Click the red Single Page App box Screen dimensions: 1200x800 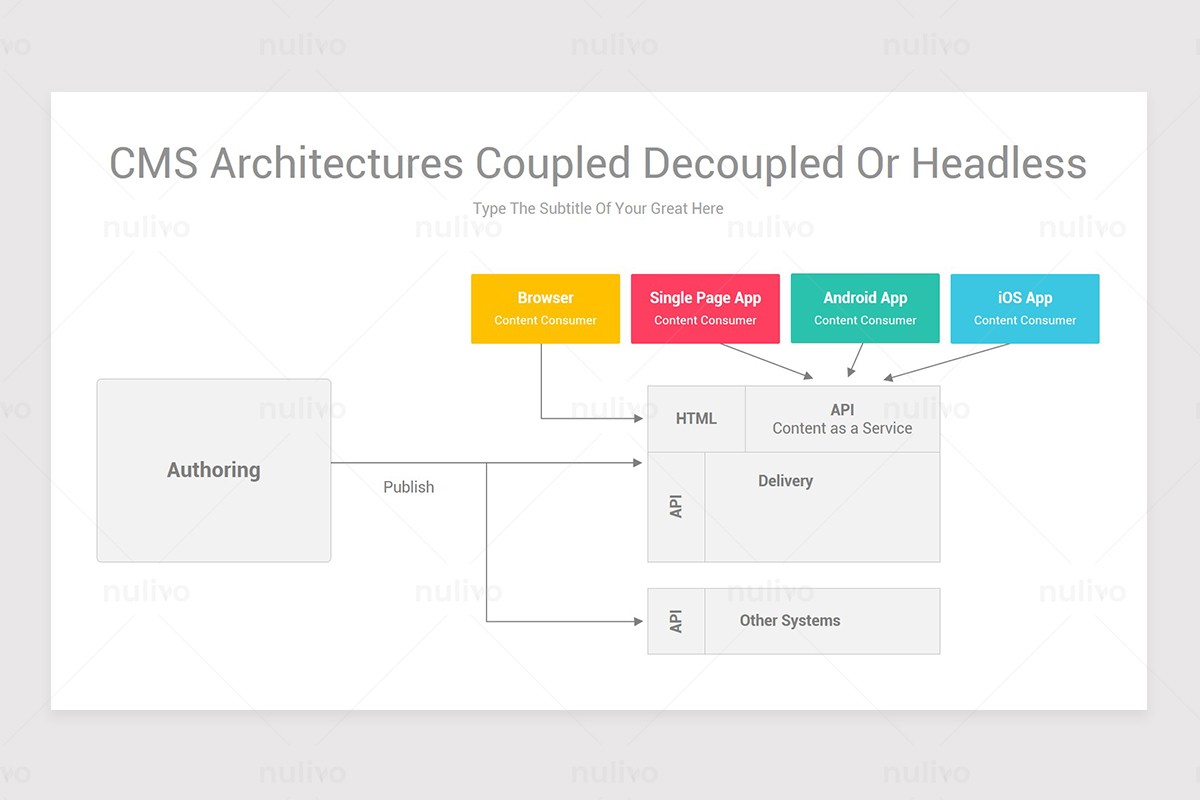705,308
